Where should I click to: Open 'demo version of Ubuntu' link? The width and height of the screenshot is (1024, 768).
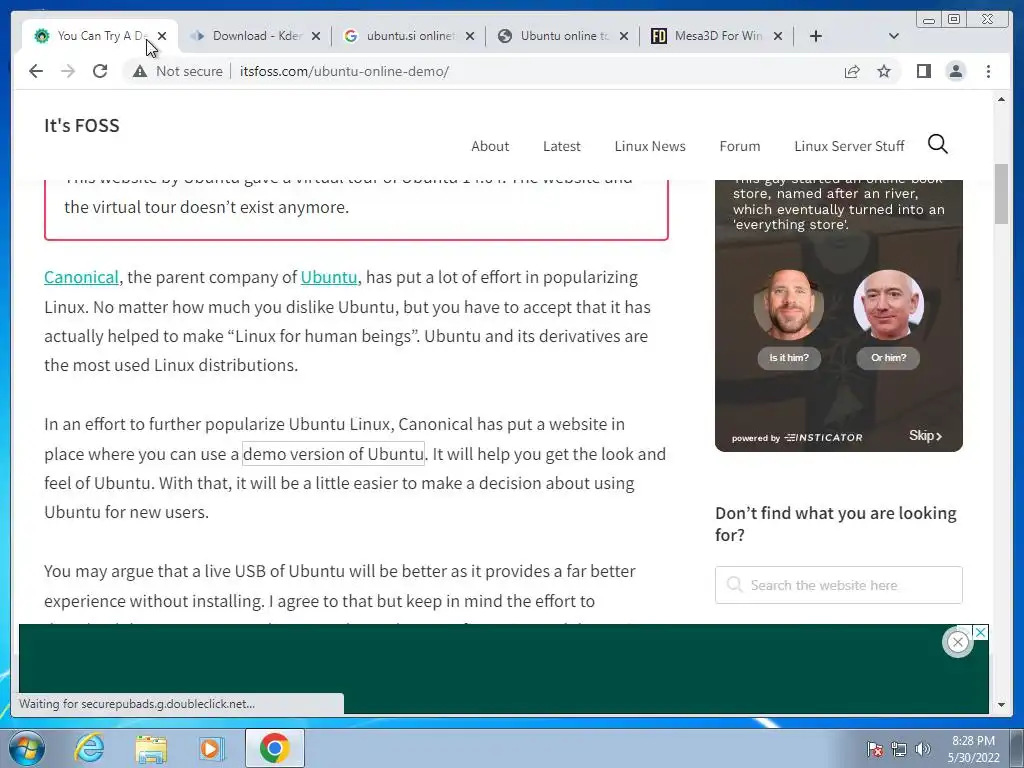[334, 453]
